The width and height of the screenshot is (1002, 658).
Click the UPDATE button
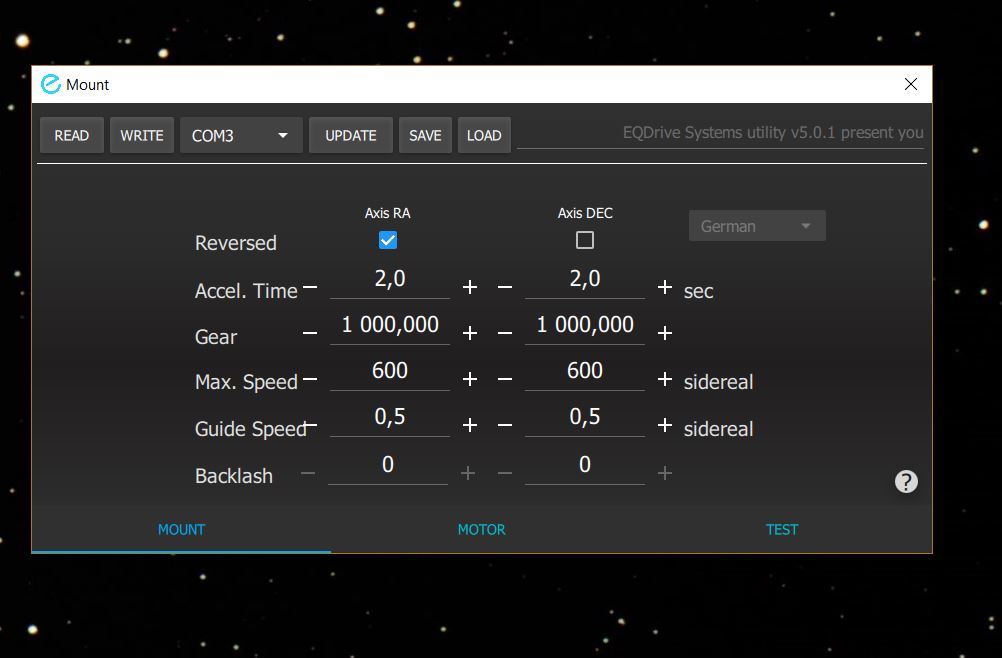tap(350, 136)
